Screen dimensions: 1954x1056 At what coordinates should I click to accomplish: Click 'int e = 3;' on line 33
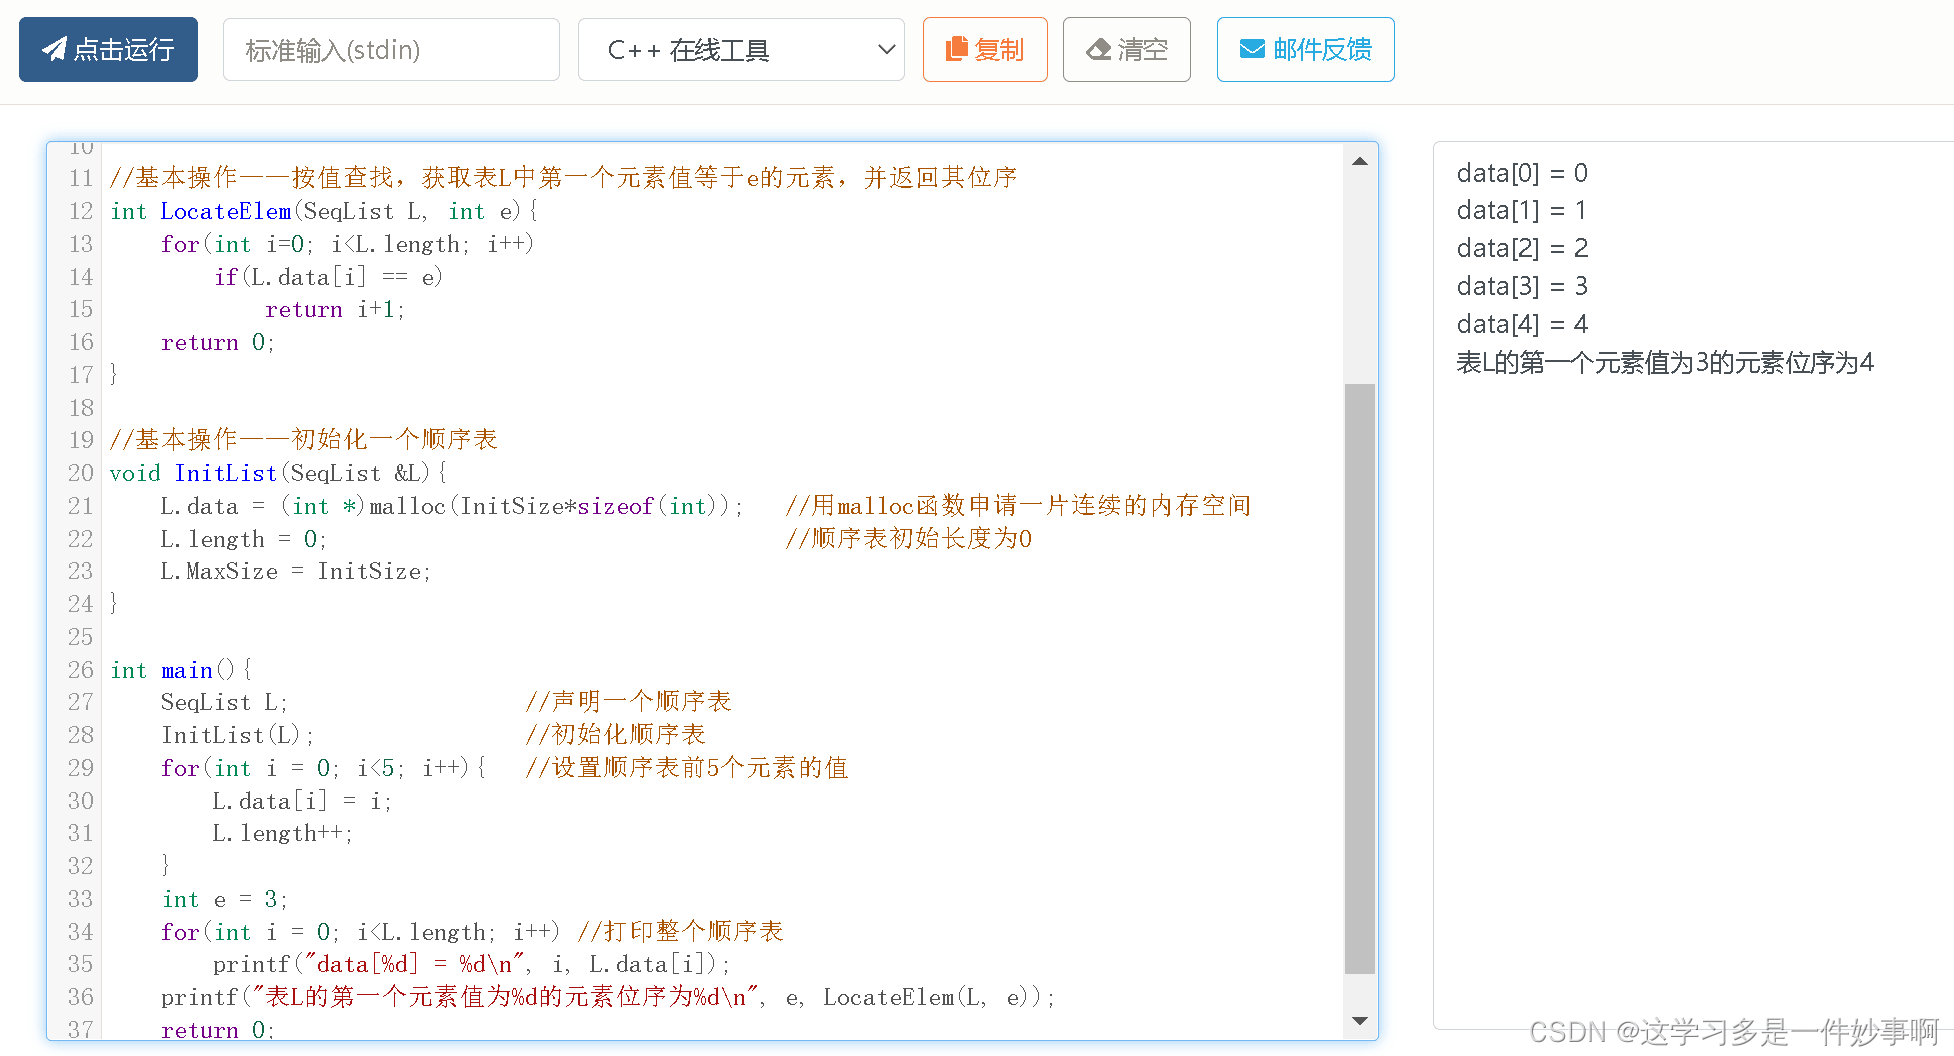pyautogui.click(x=225, y=899)
